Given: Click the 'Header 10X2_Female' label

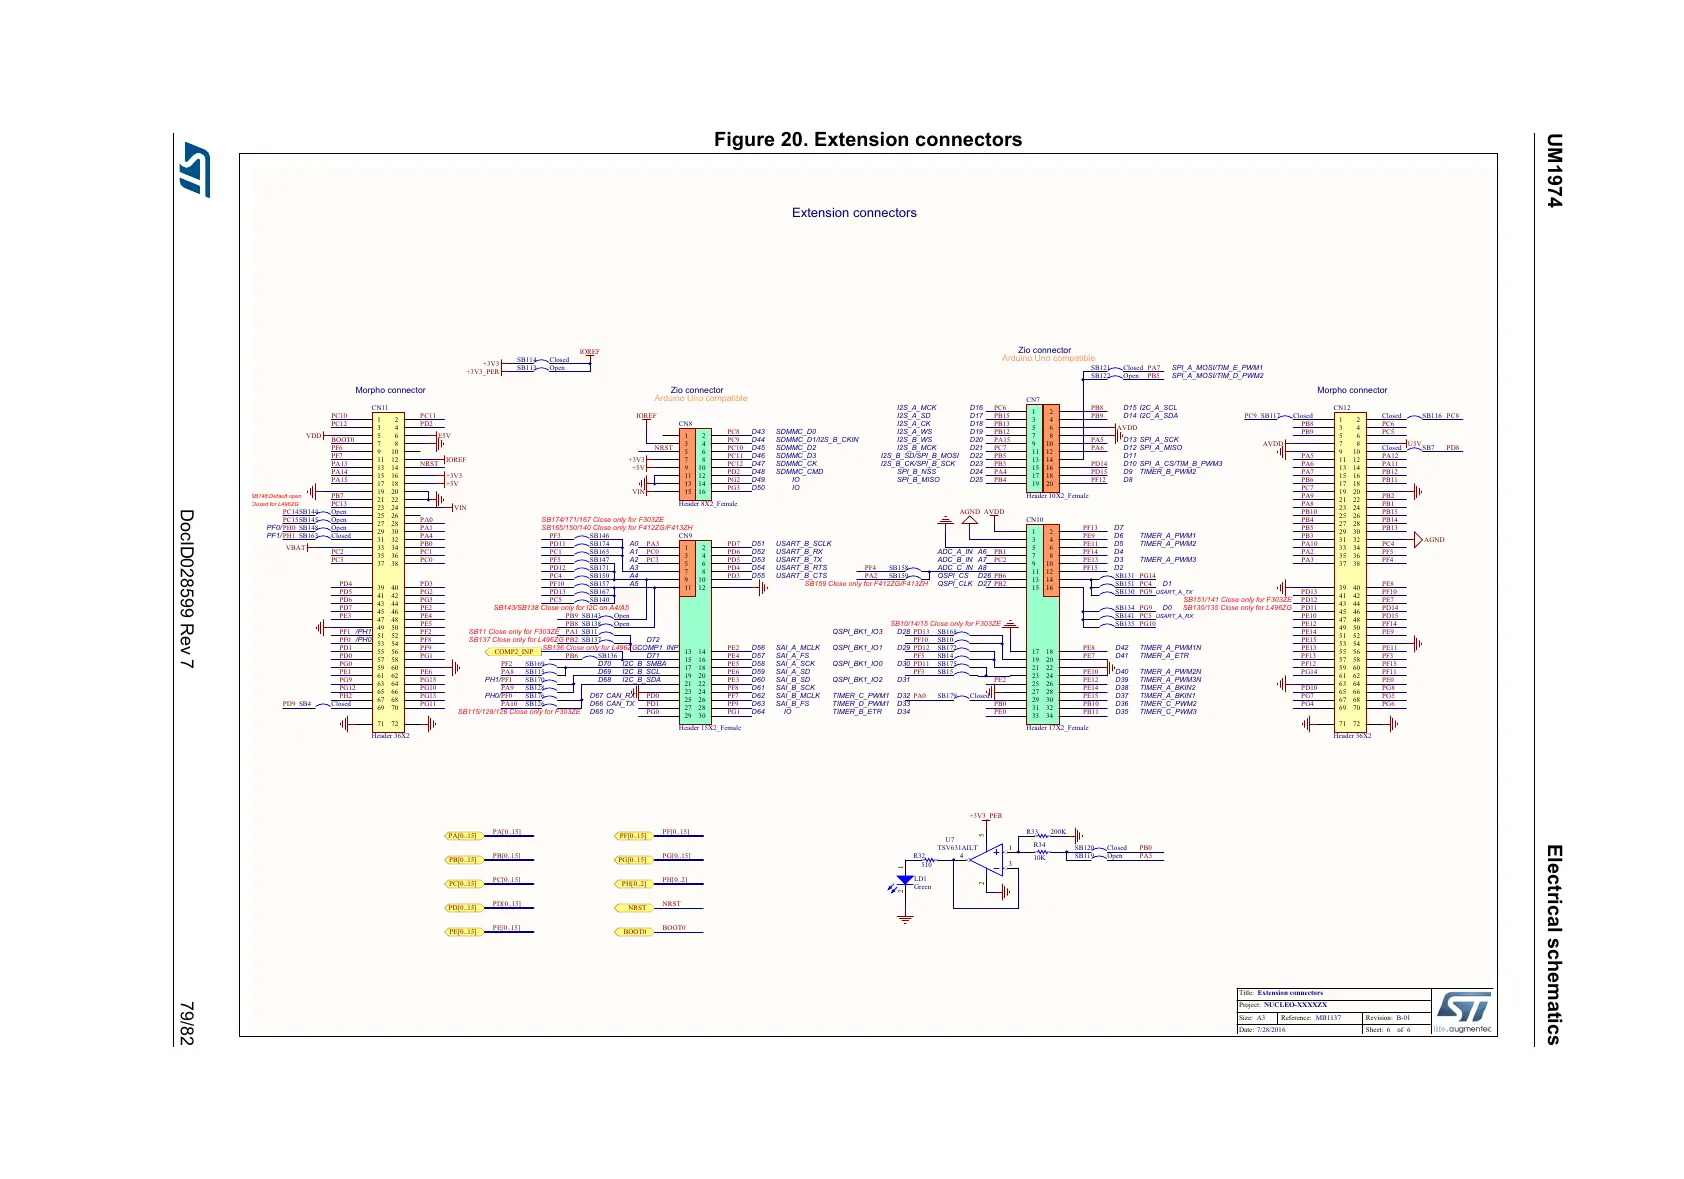Looking at the screenshot, I should click(1058, 496).
